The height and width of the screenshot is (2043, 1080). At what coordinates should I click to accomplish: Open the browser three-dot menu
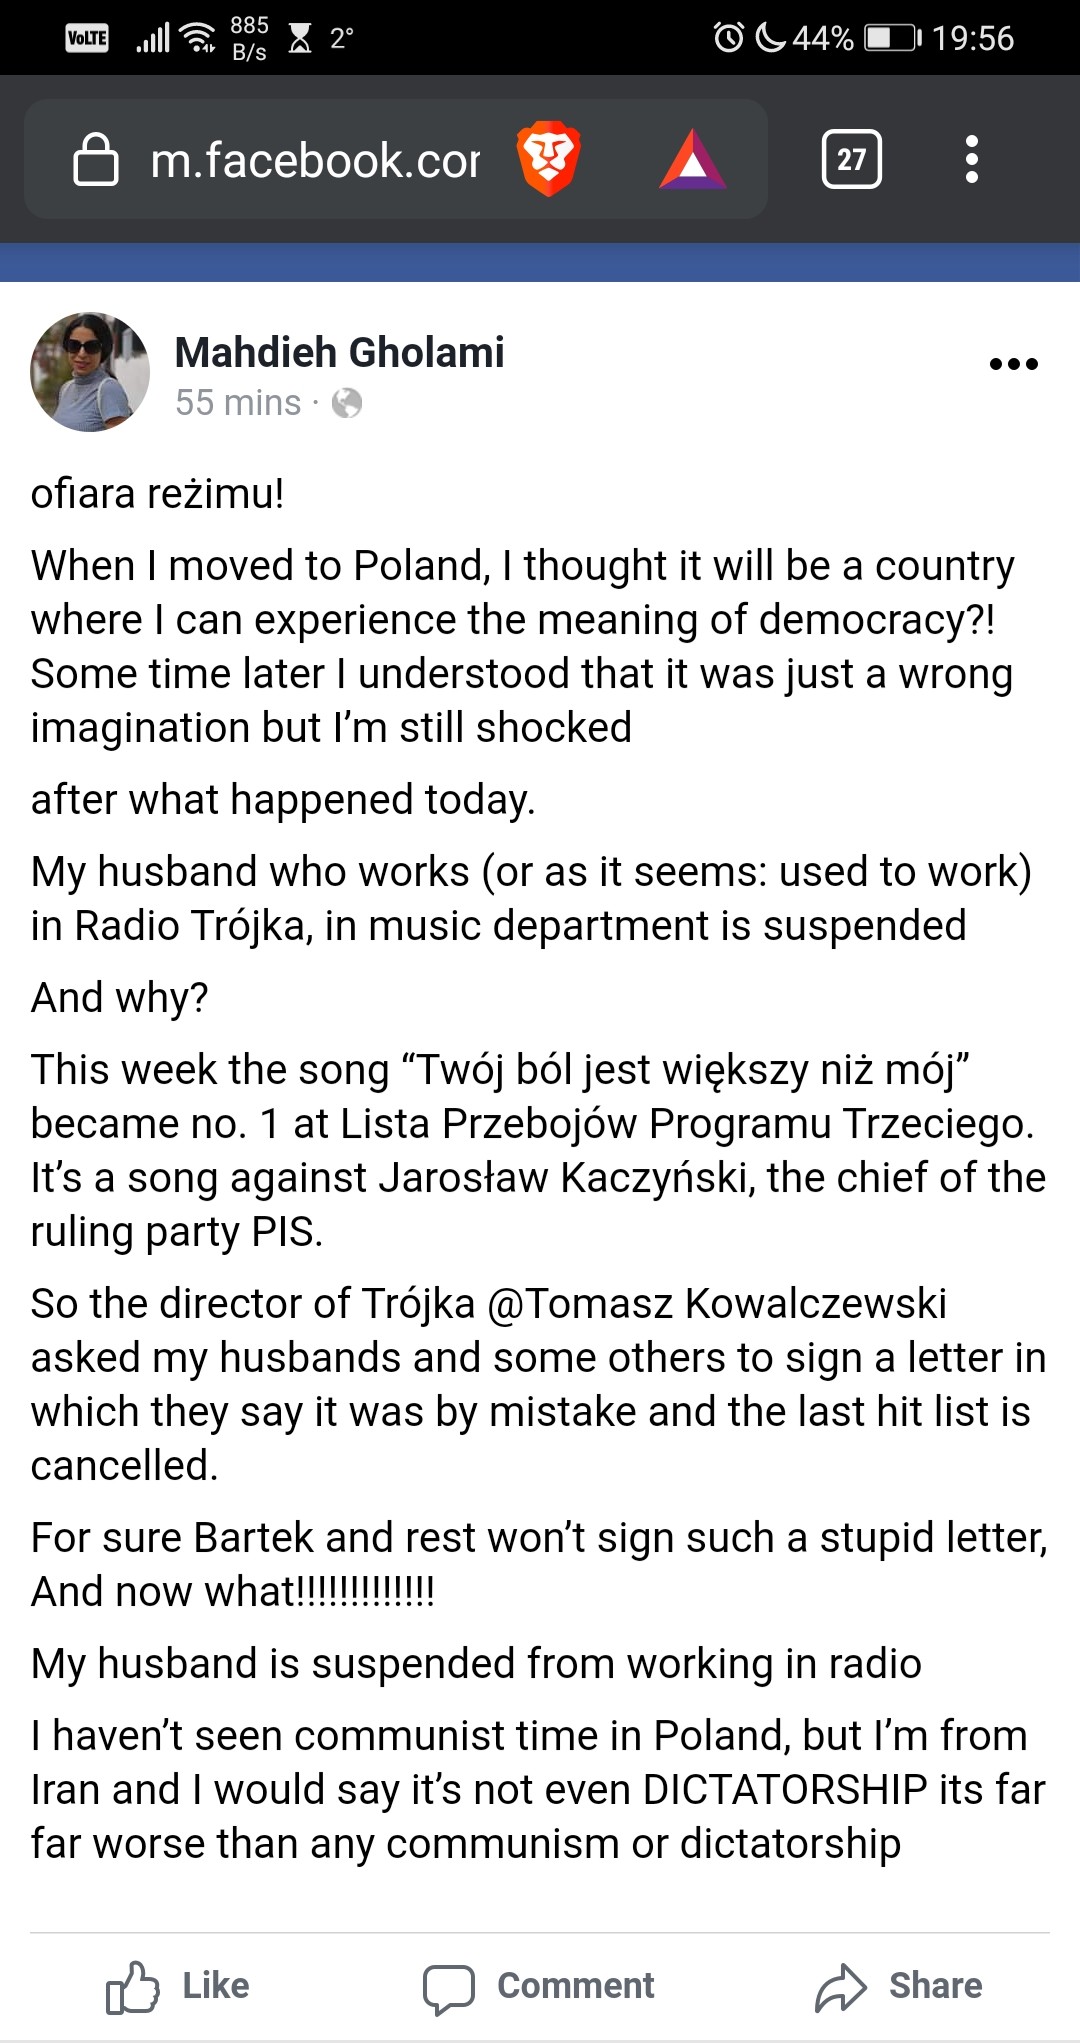click(971, 159)
